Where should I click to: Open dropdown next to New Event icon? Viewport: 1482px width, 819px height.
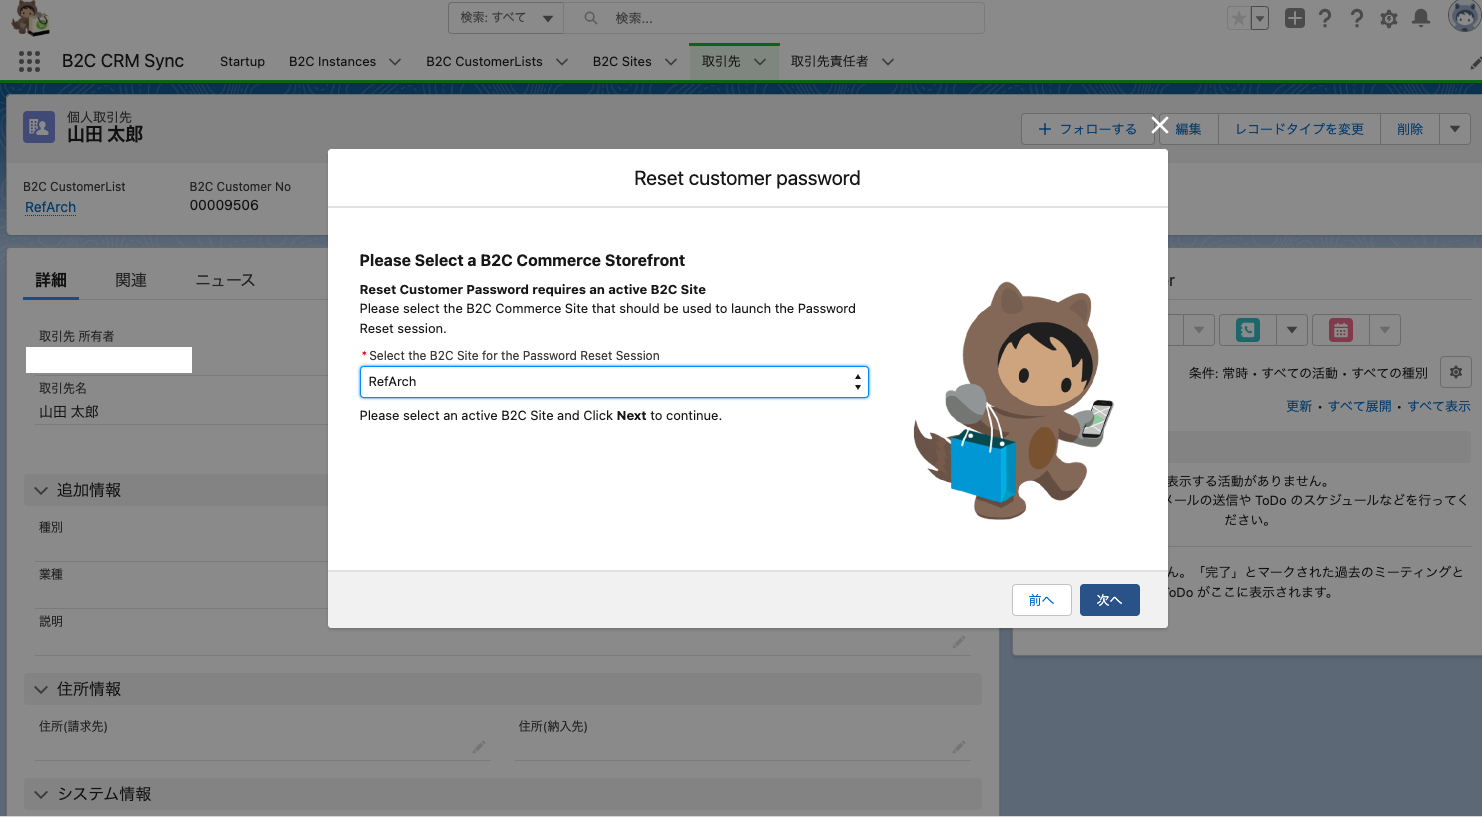(x=1385, y=330)
